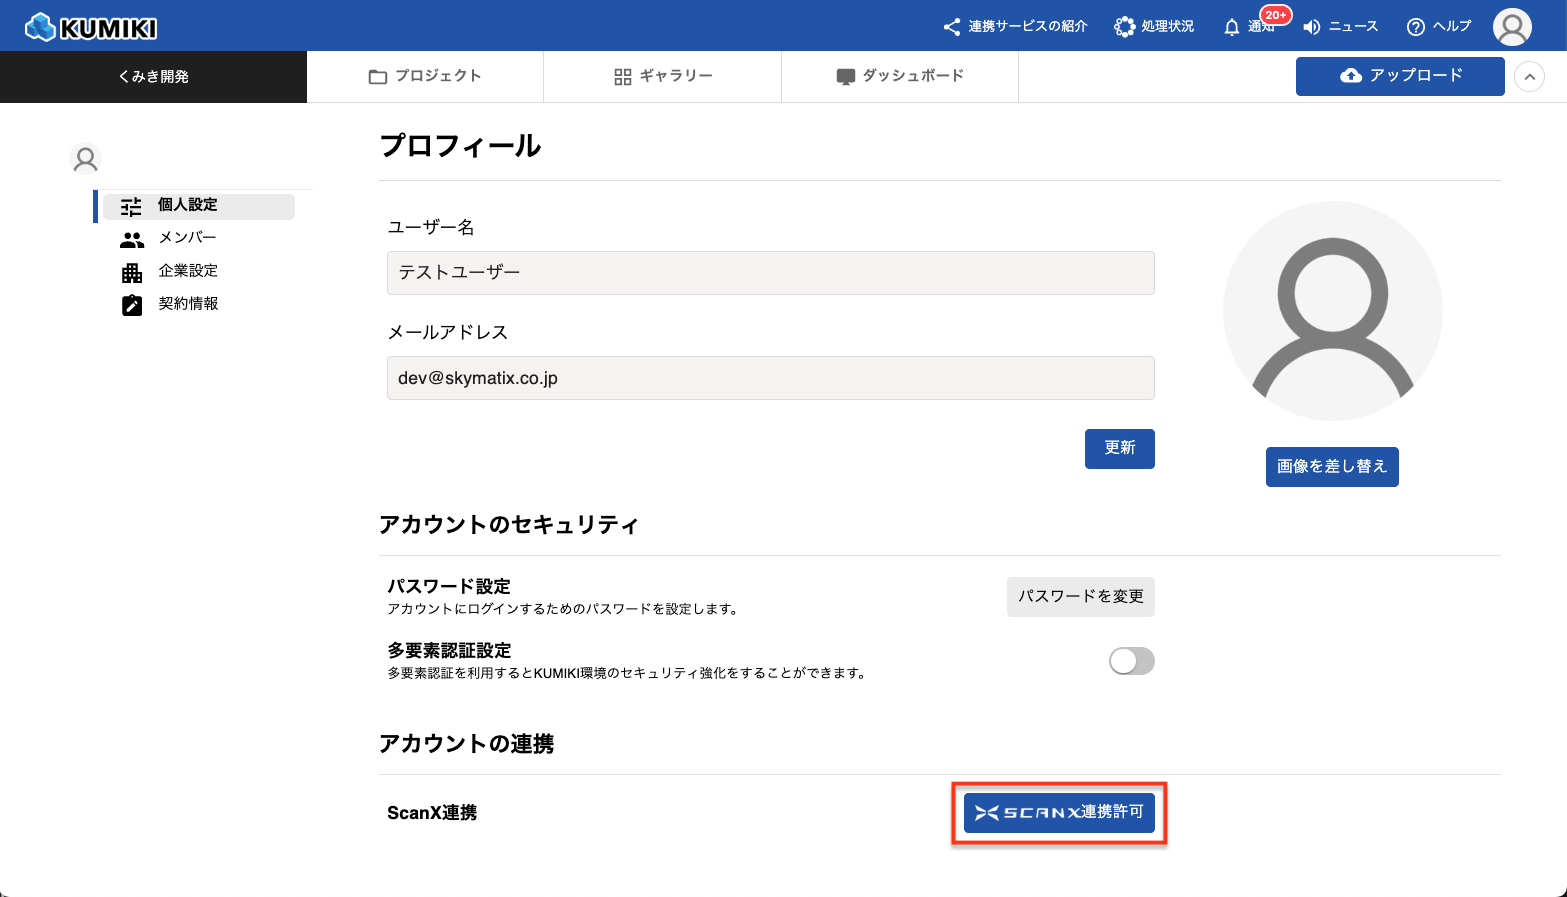Switch to the ギャラリー tab
Viewport: 1567px width, 897px height.
click(x=663, y=77)
